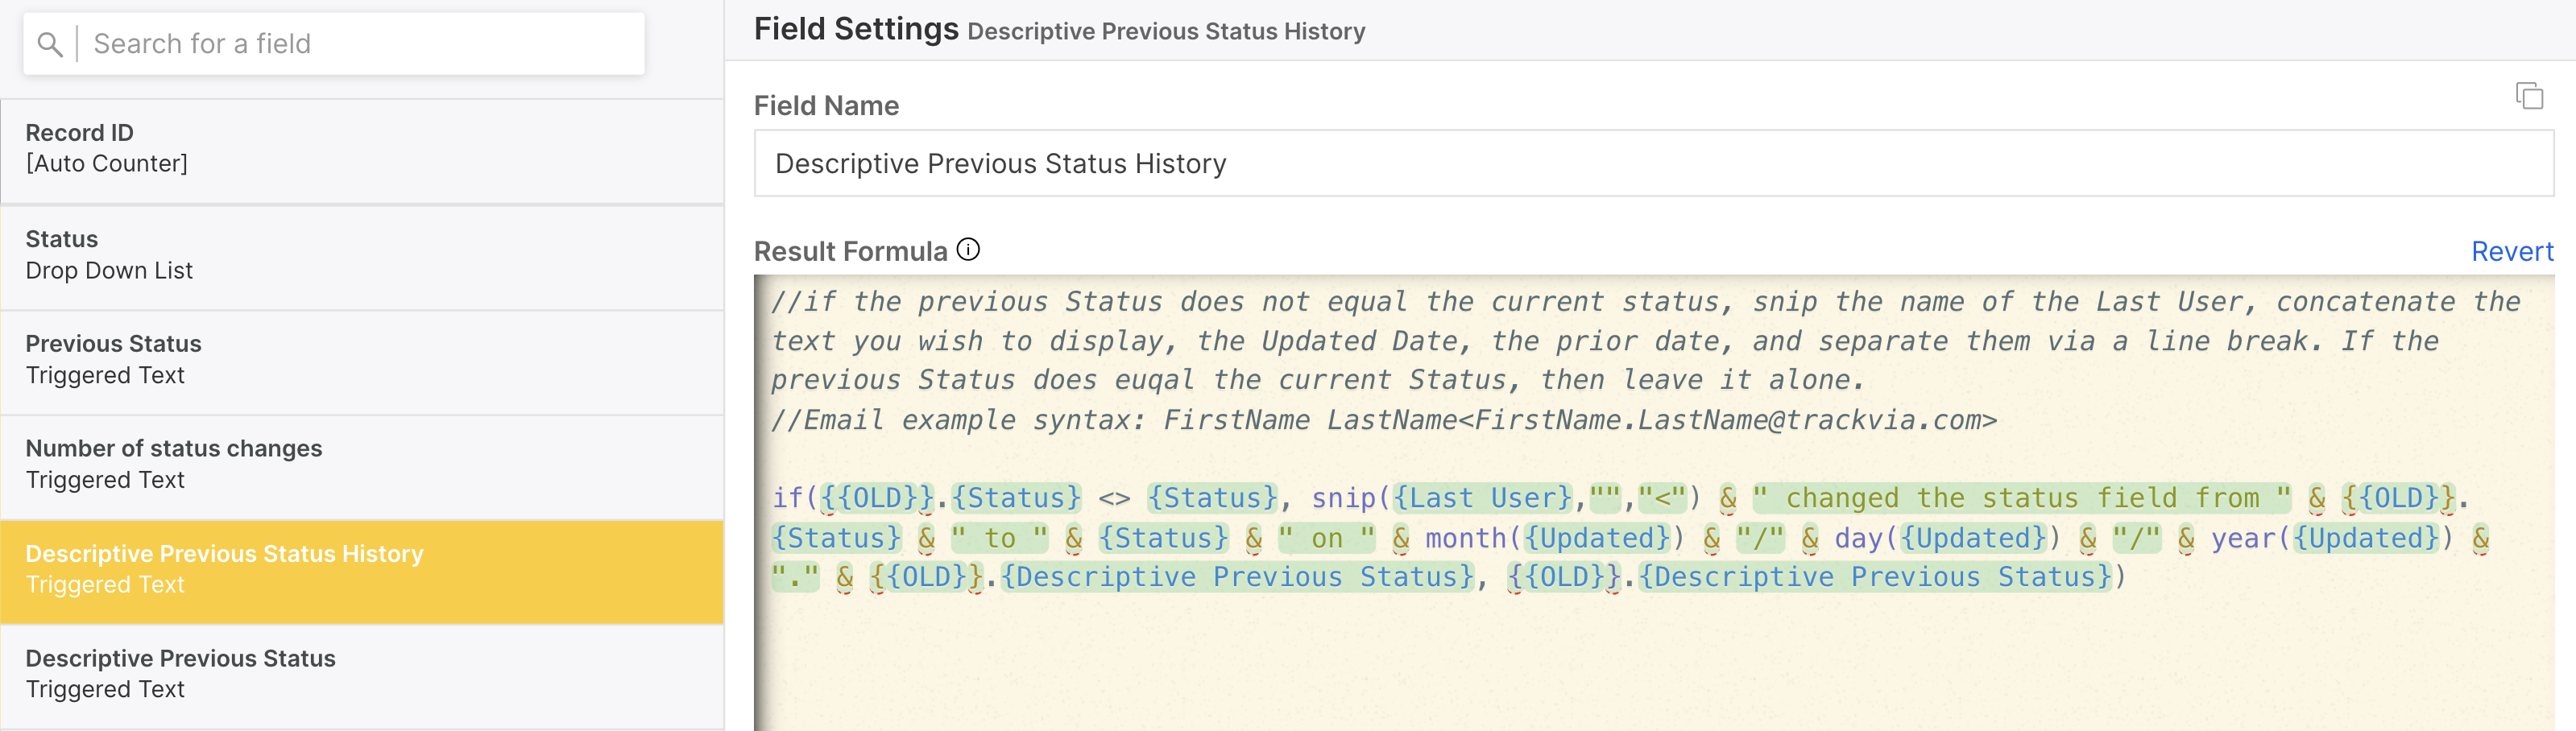Viewport: 2576px width, 731px height.
Task: Click the year( function in formula
Action: (2251, 538)
